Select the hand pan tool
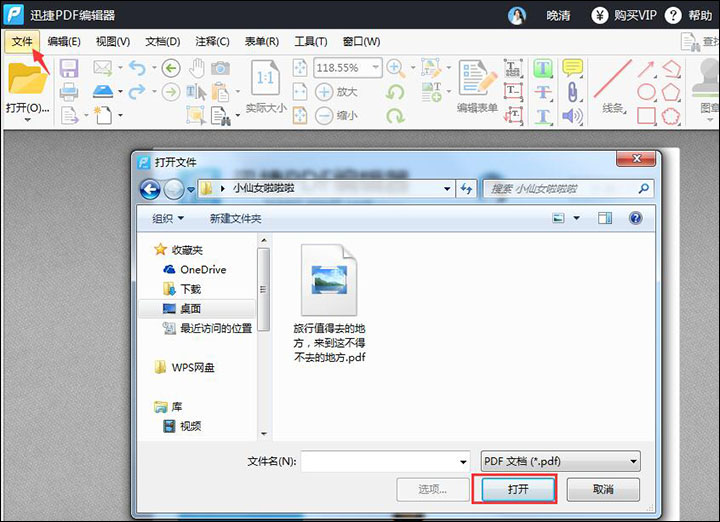Image resolution: width=720 pixels, height=522 pixels. [197, 68]
